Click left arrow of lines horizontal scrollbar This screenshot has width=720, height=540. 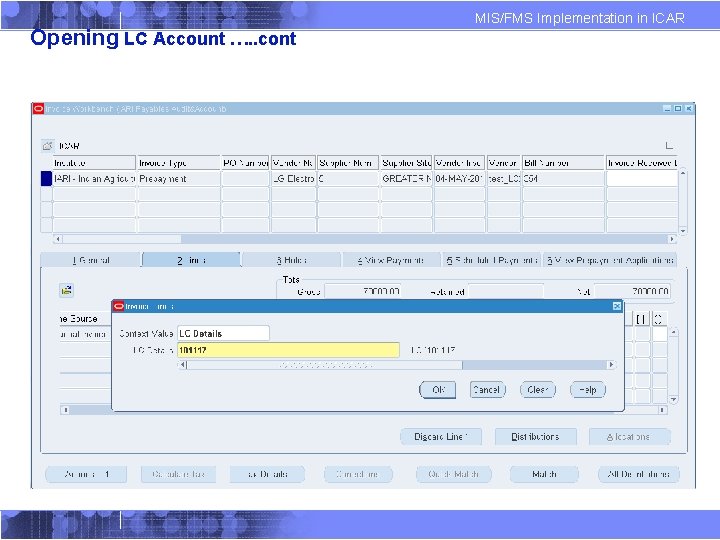(65, 410)
